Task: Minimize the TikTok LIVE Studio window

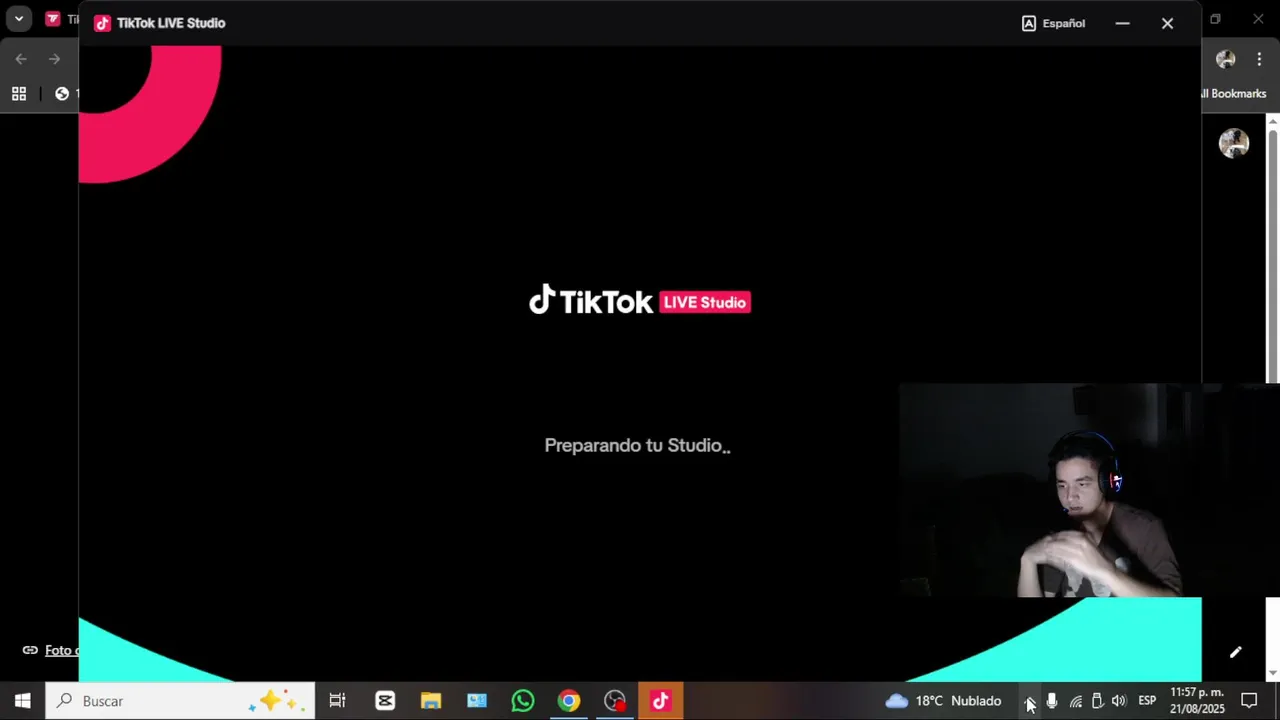Action: (x=1122, y=23)
